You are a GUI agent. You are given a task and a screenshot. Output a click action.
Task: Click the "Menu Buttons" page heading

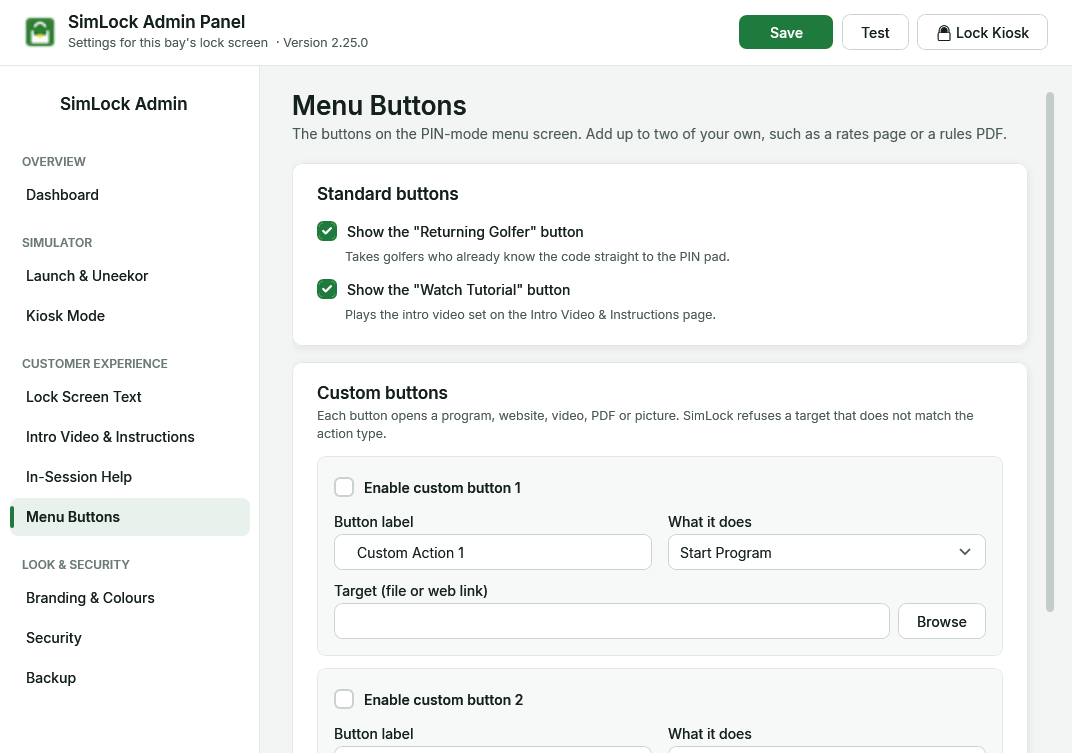[x=379, y=106]
